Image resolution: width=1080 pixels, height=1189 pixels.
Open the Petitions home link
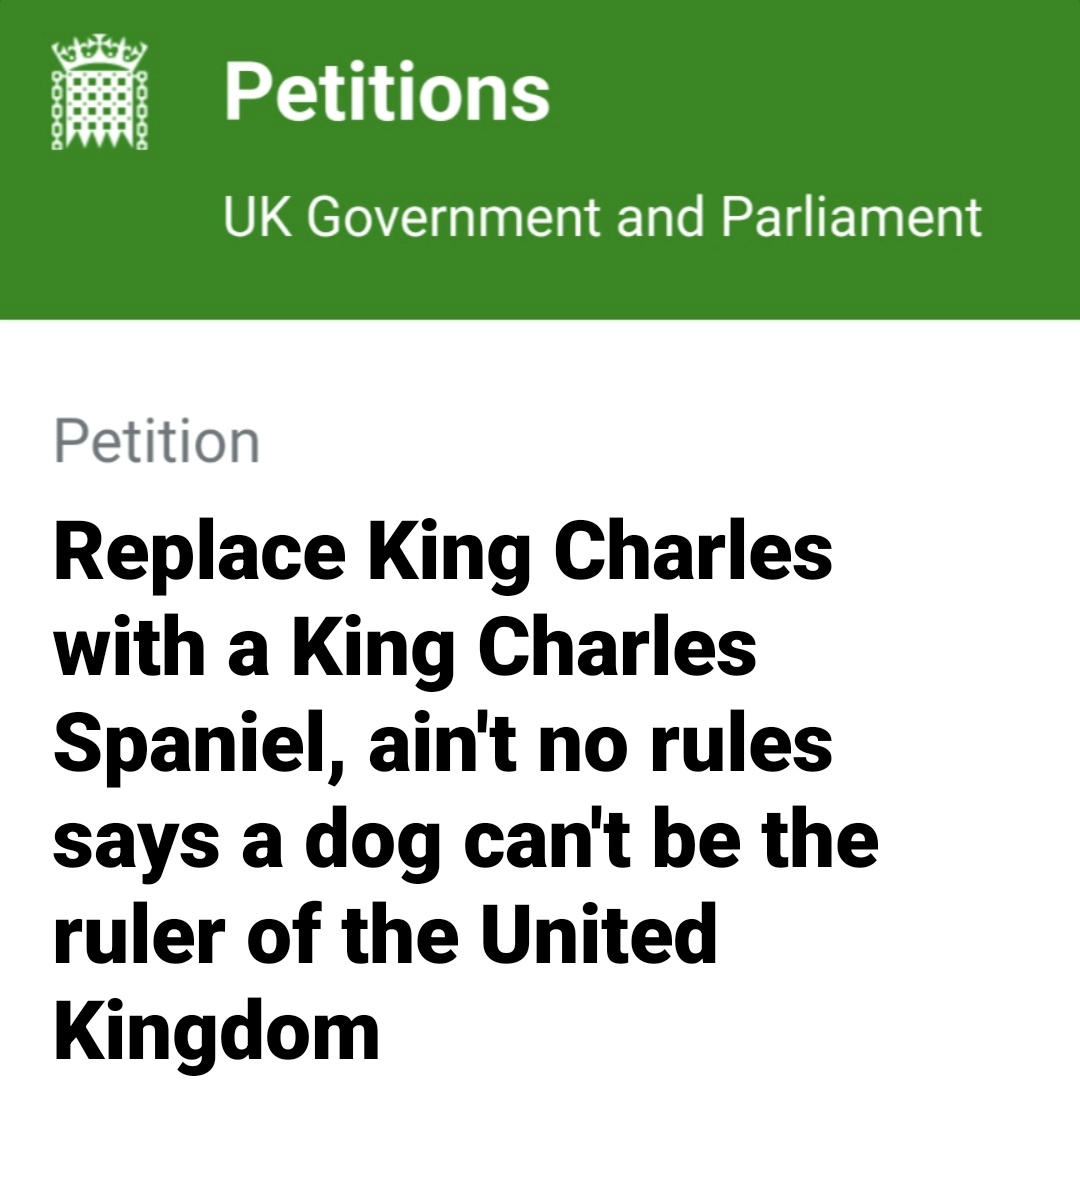pos(387,92)
